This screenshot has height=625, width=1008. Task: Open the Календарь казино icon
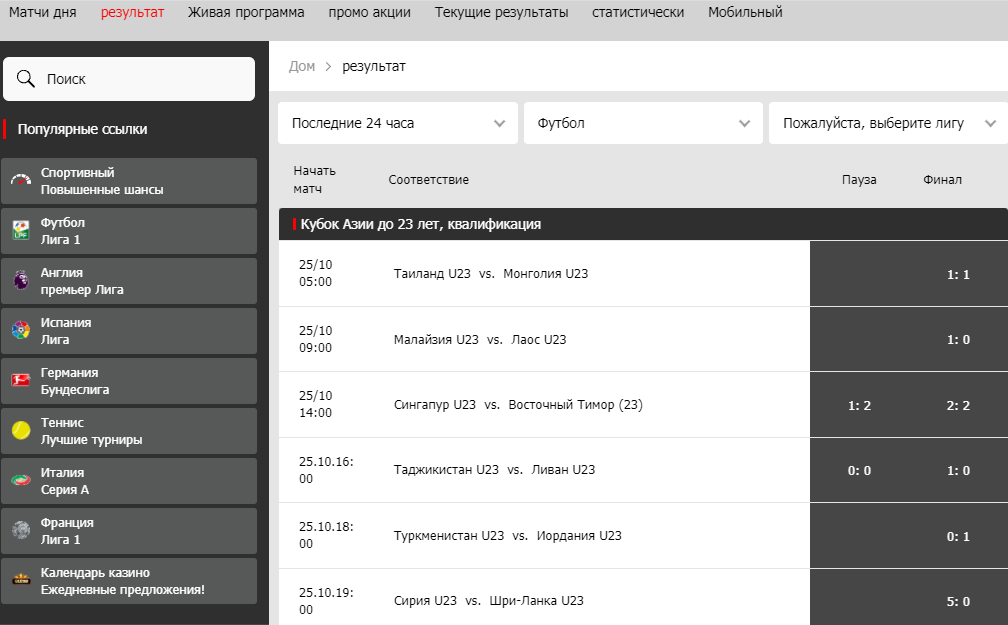tap(21, 581)
